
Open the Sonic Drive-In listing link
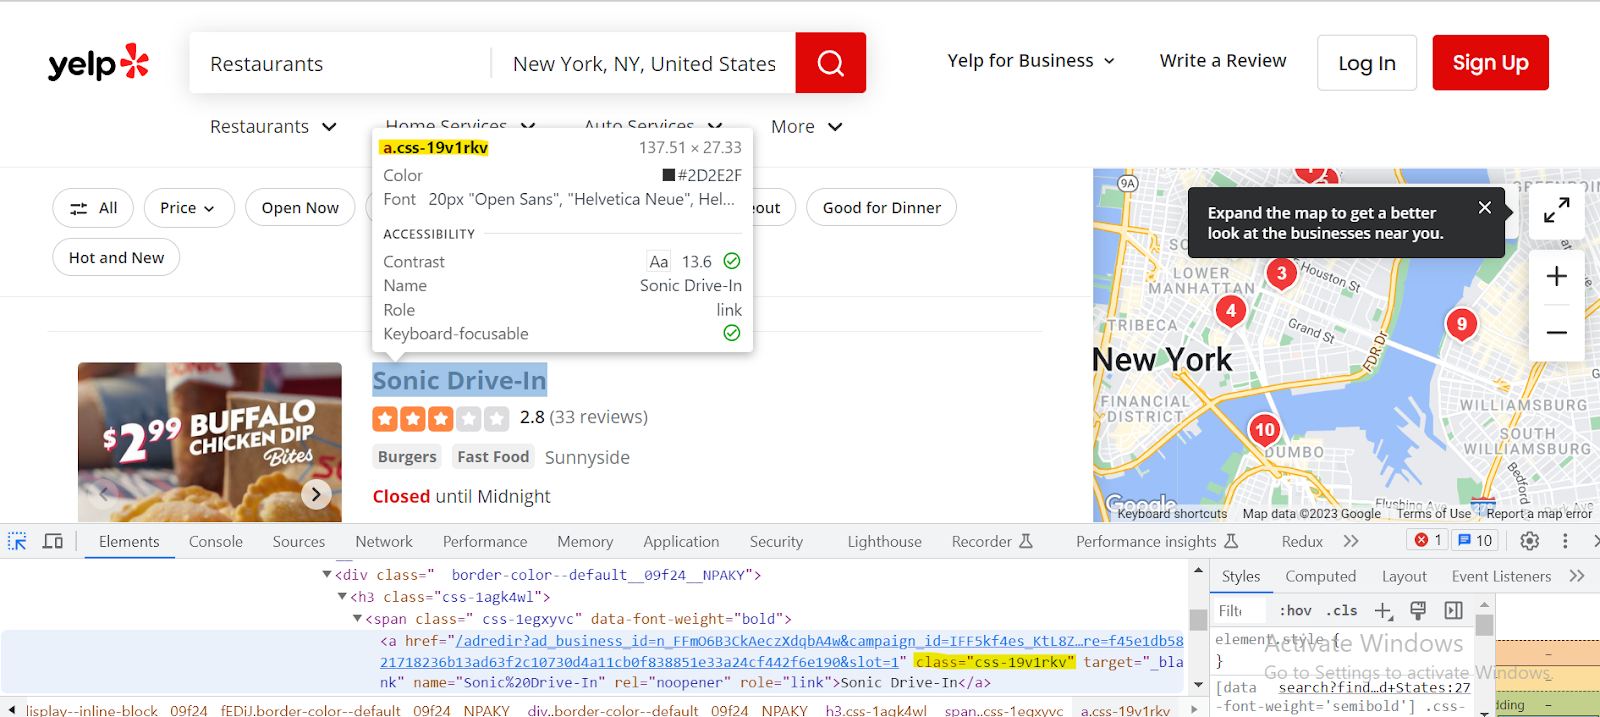pyautogui.click(x=459, y=380)
